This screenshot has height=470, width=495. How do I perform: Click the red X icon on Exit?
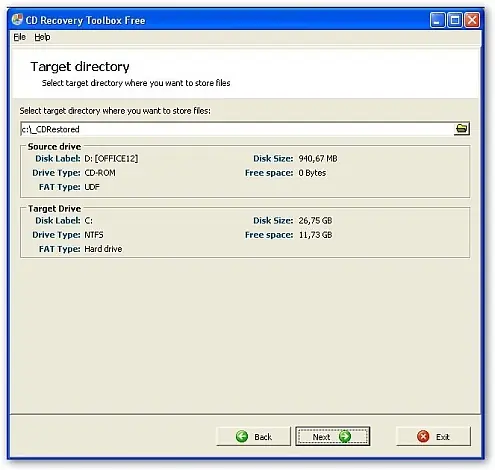[x=423, y=436]
